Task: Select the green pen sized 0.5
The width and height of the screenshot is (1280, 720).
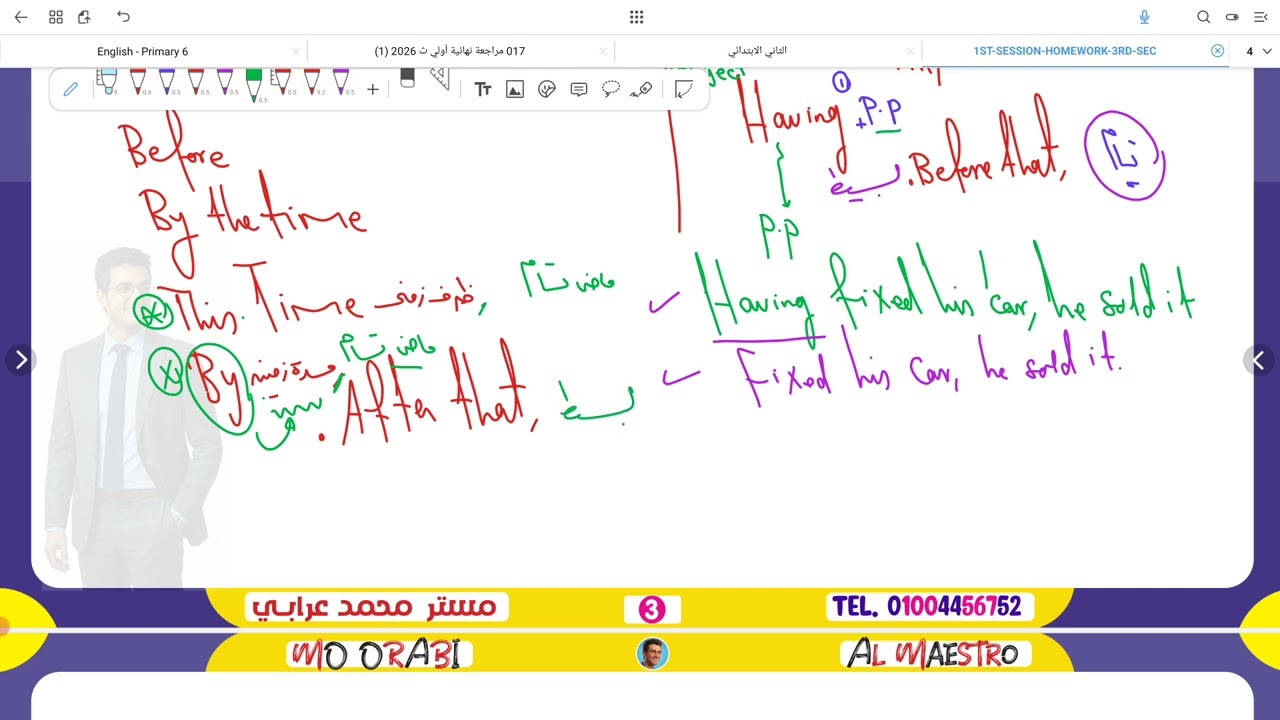Action: [x=254, y=84]
